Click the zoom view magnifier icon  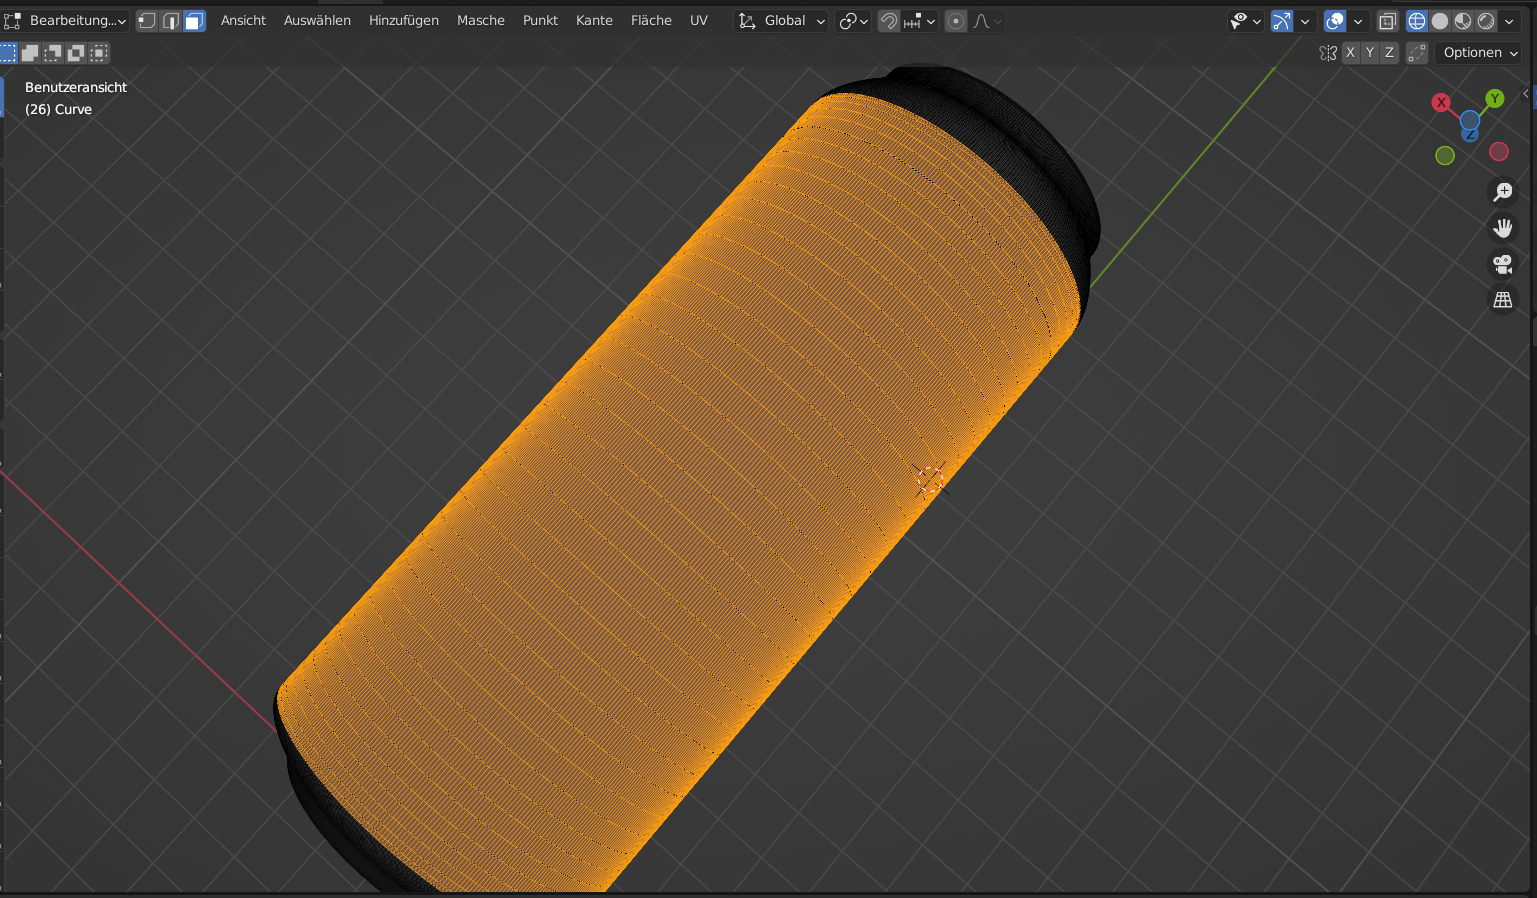pos(1502,192)
